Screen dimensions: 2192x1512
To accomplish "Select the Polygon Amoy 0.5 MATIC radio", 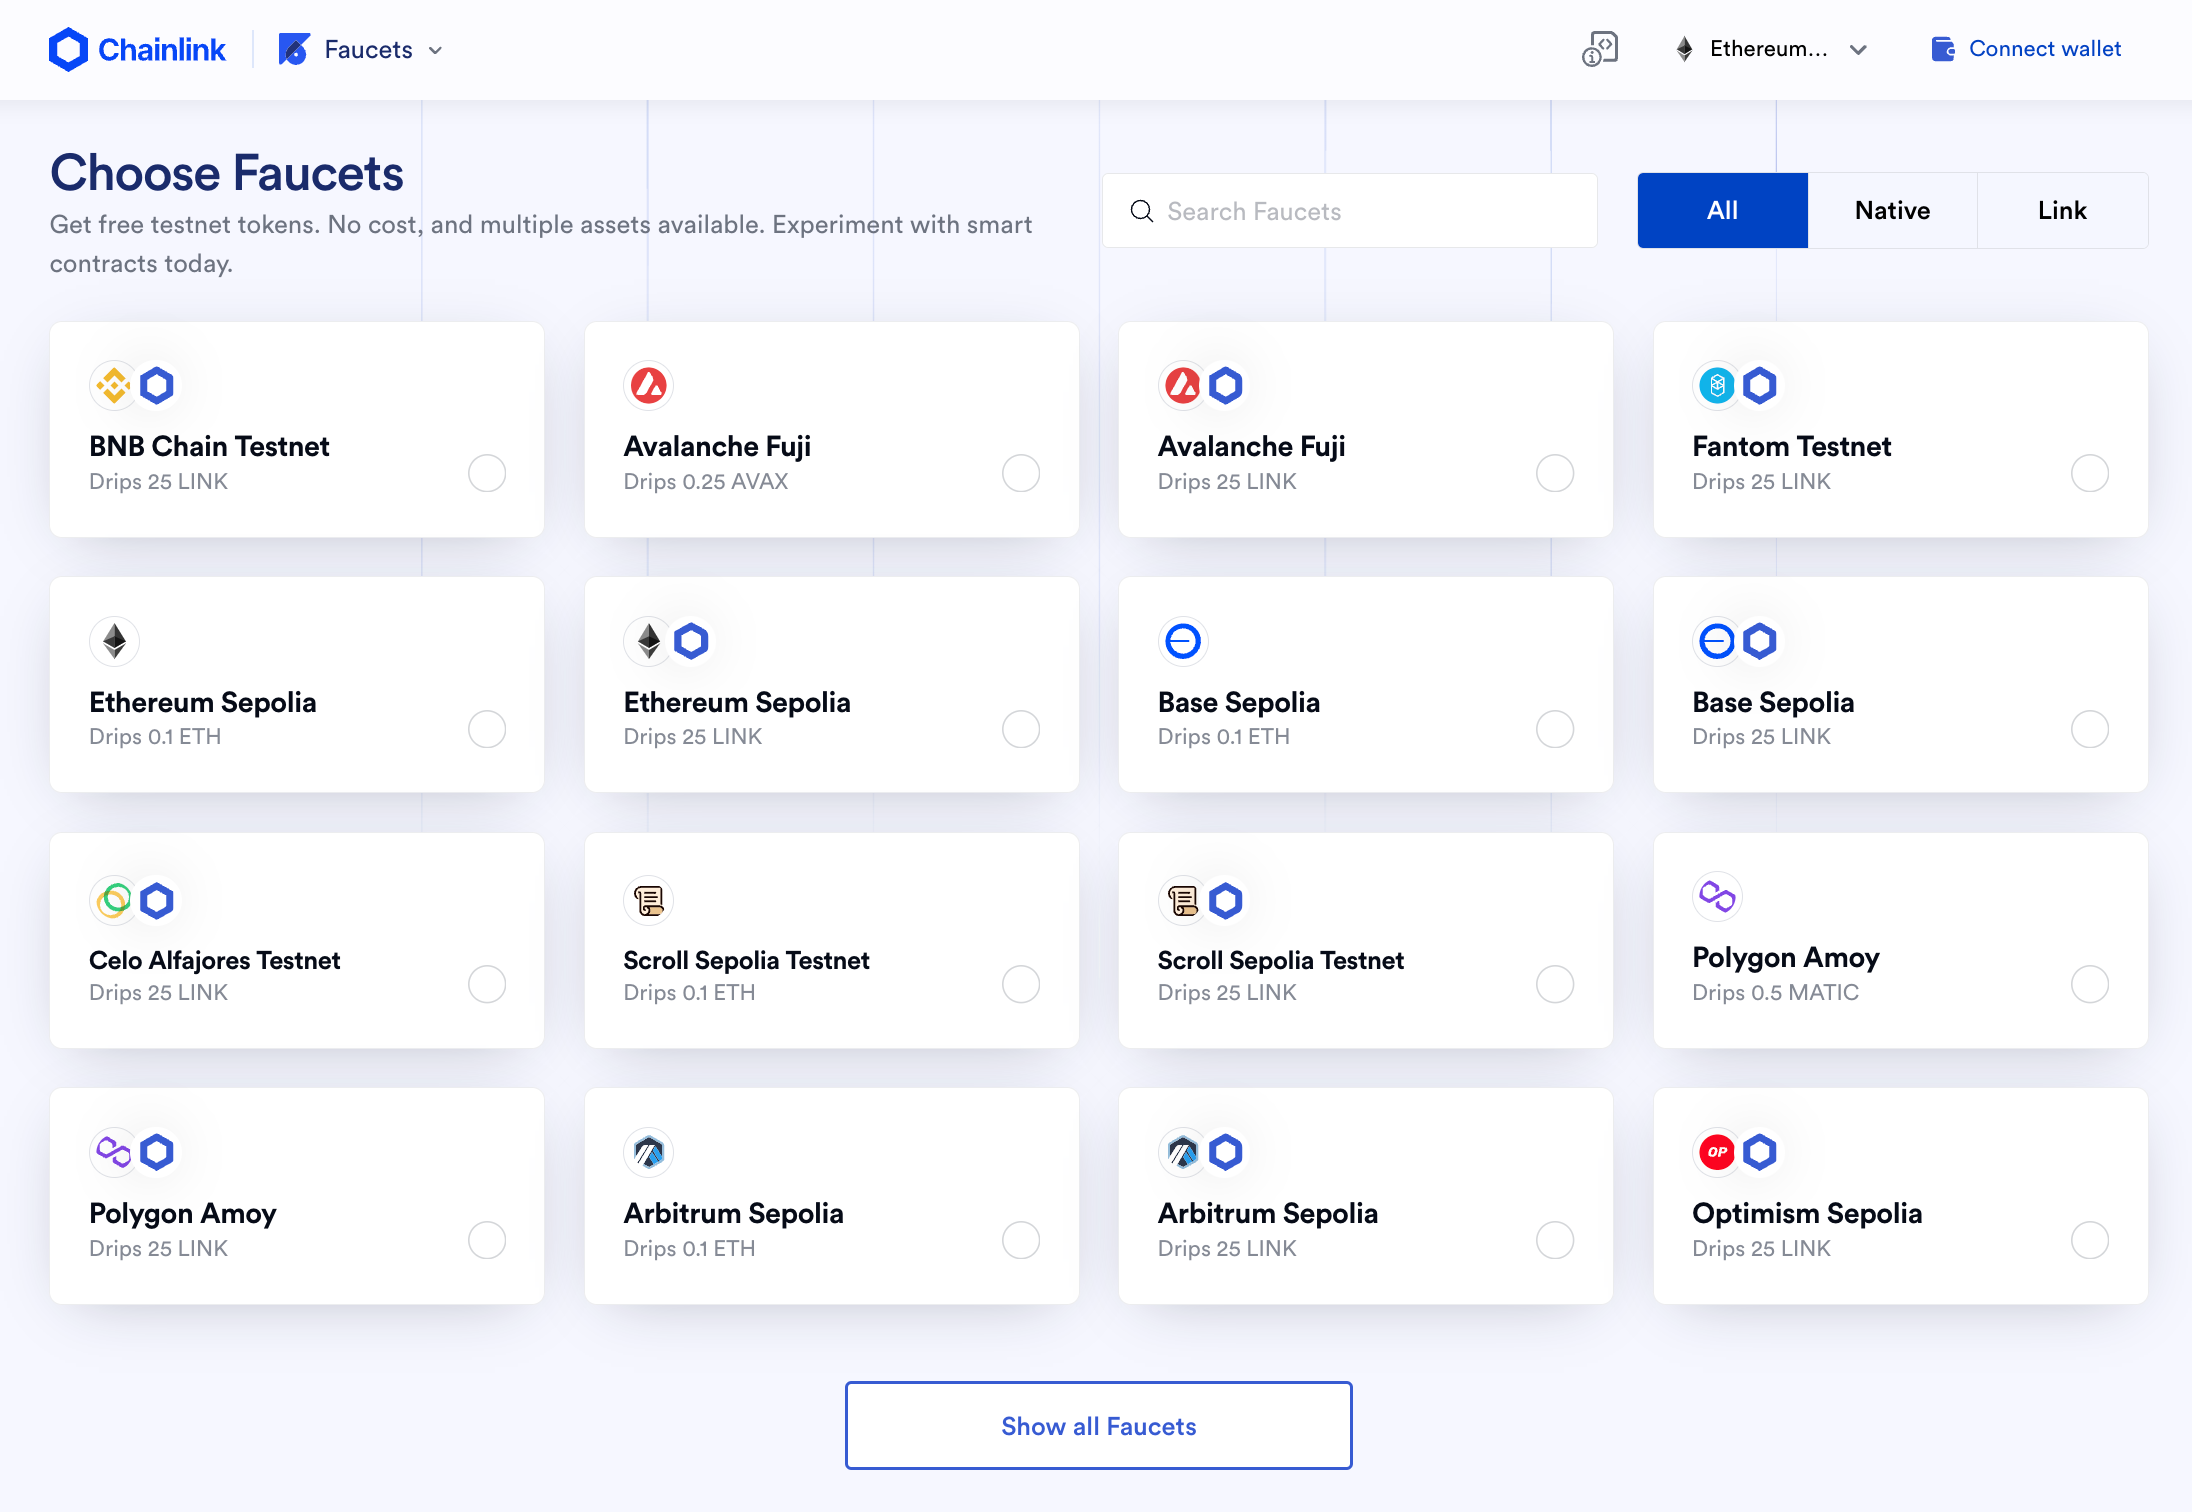I will [2089, 984].
